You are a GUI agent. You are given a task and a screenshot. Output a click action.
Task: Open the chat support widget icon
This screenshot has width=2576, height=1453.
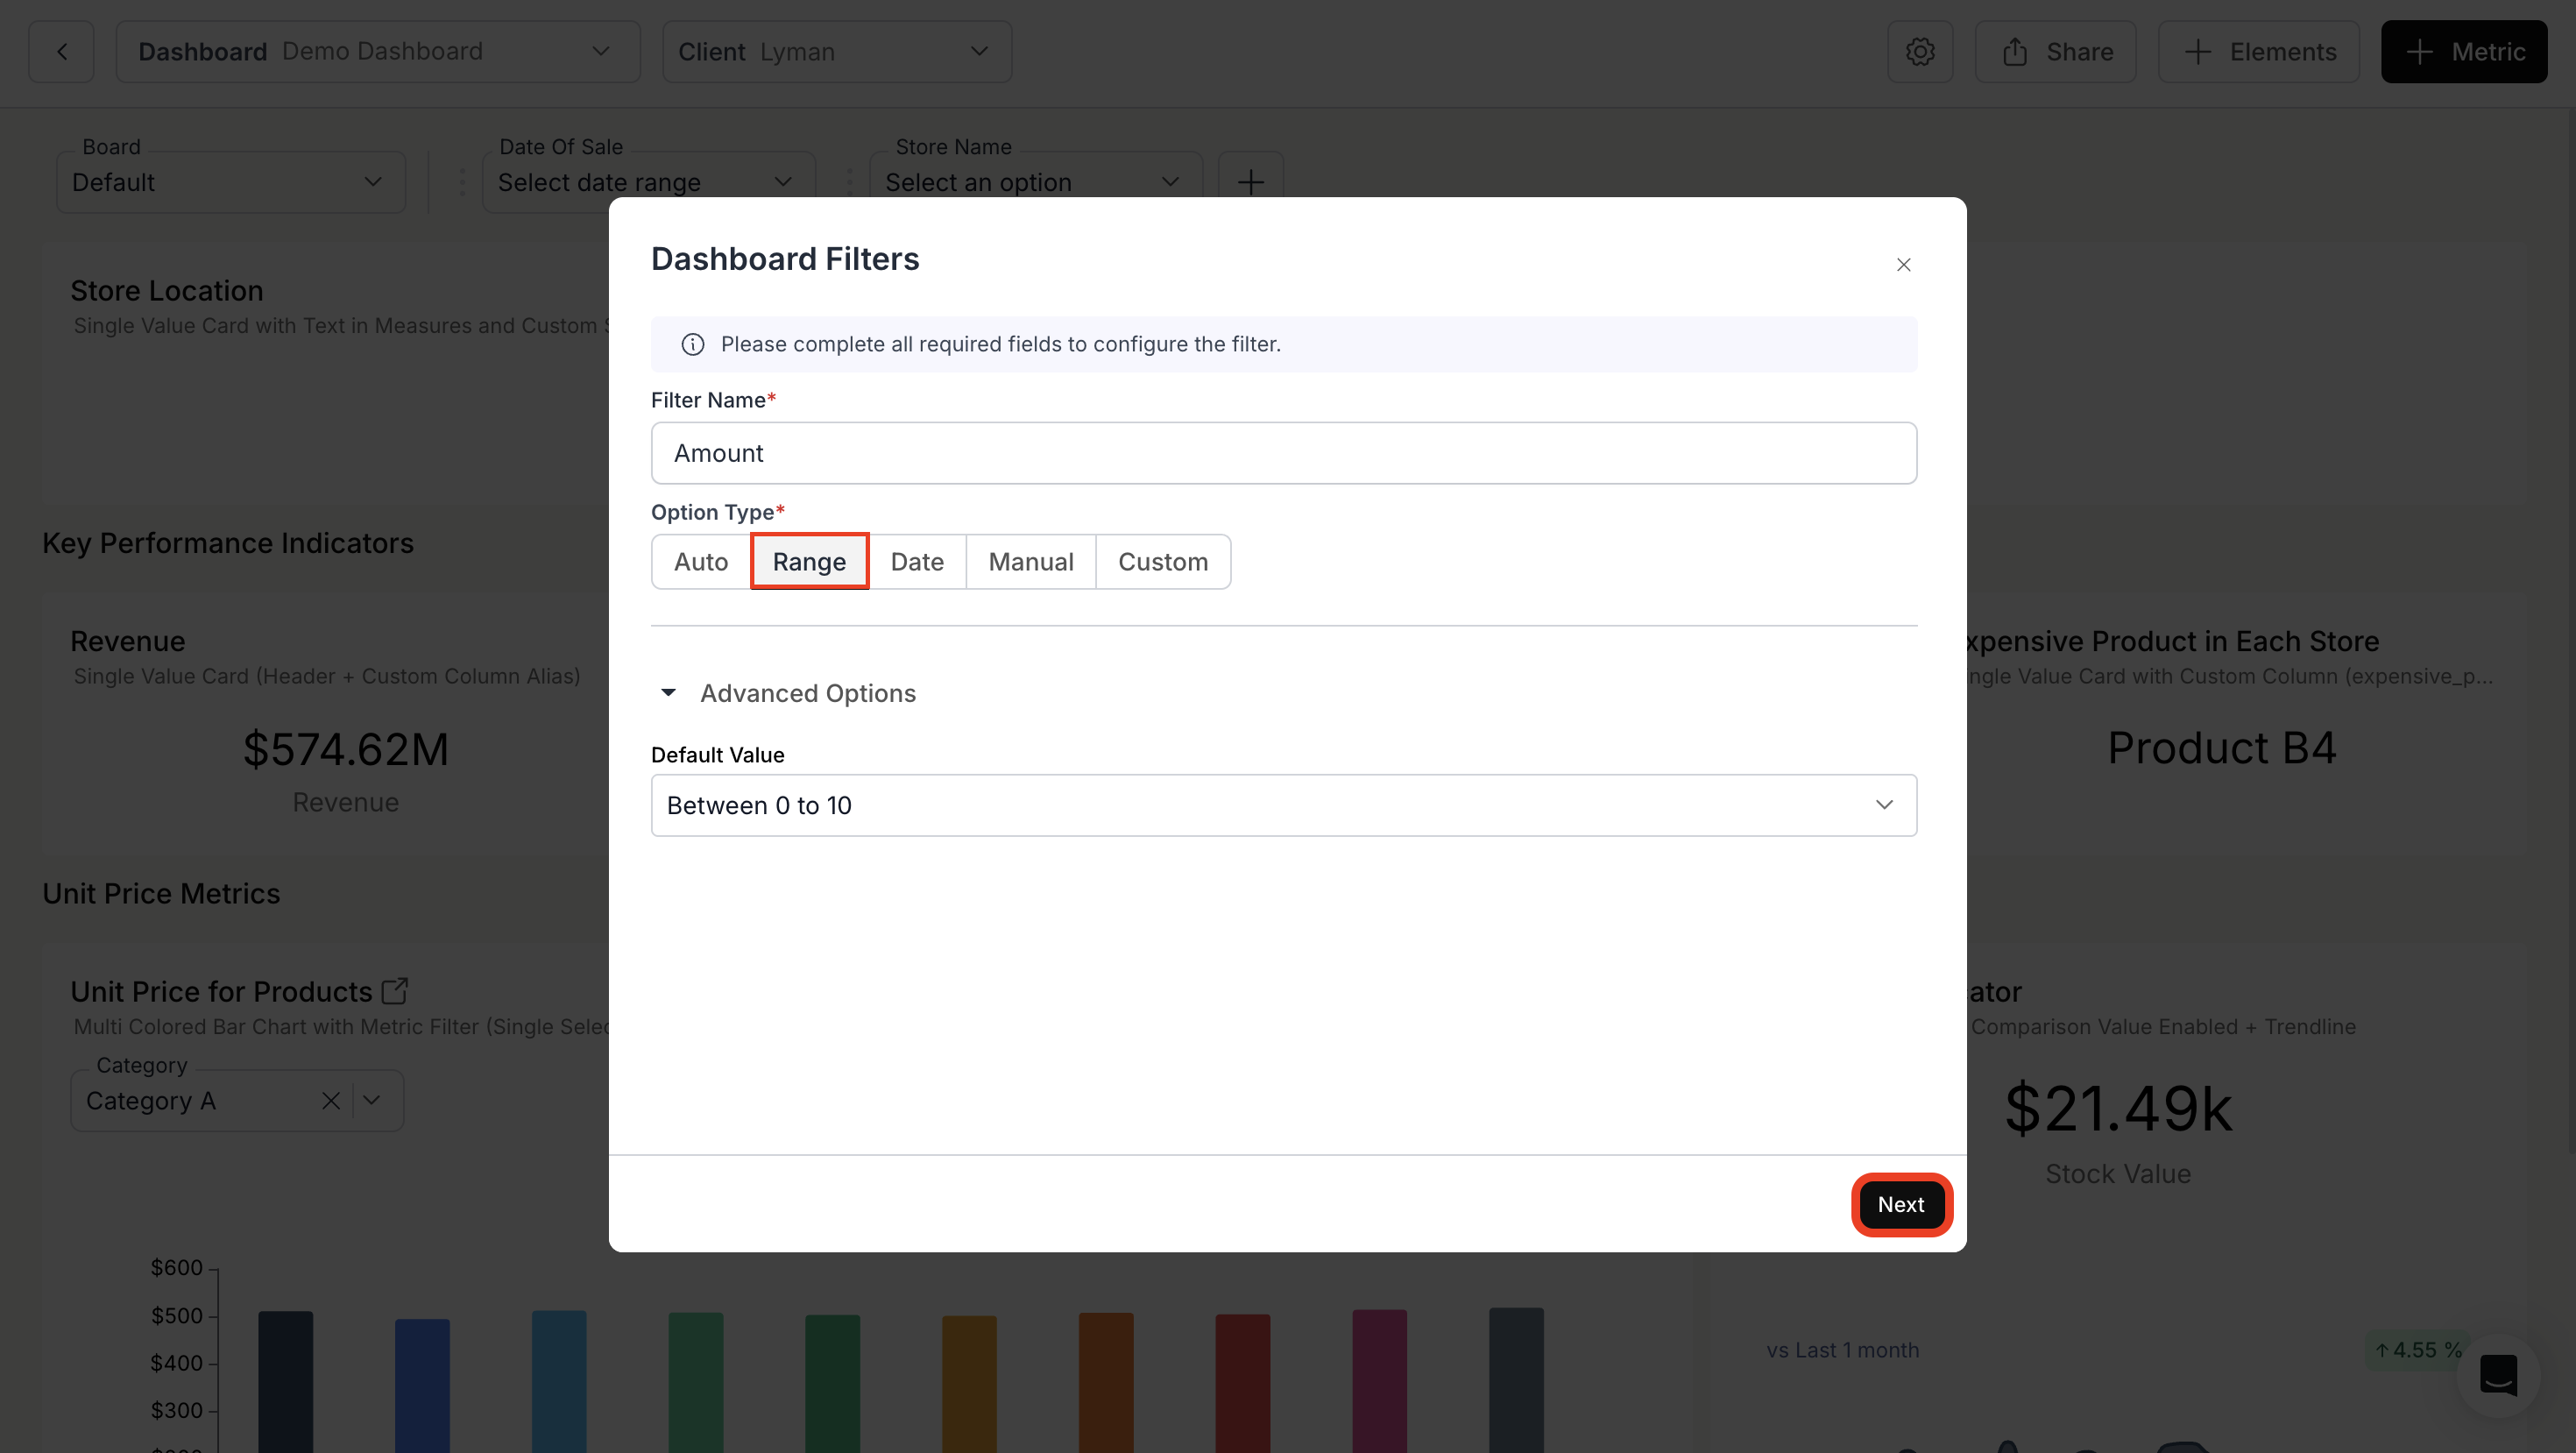pyautogui.click(x=2497, y=1376)
